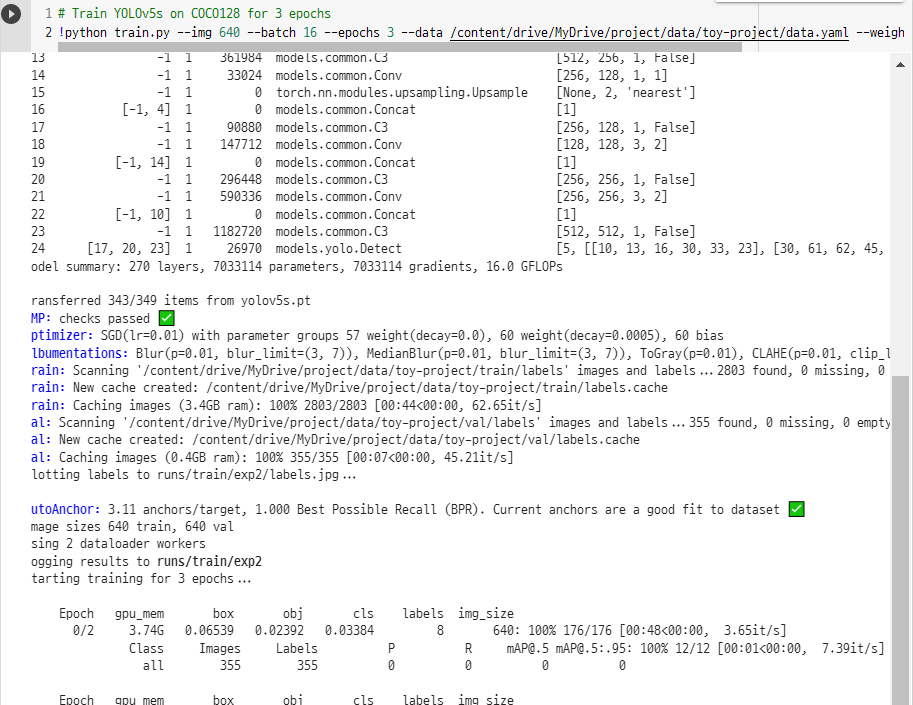The image size is (913, 705).
Task: Click the blue 'AutoAnchor:' label
Action: tap(66, 509)
